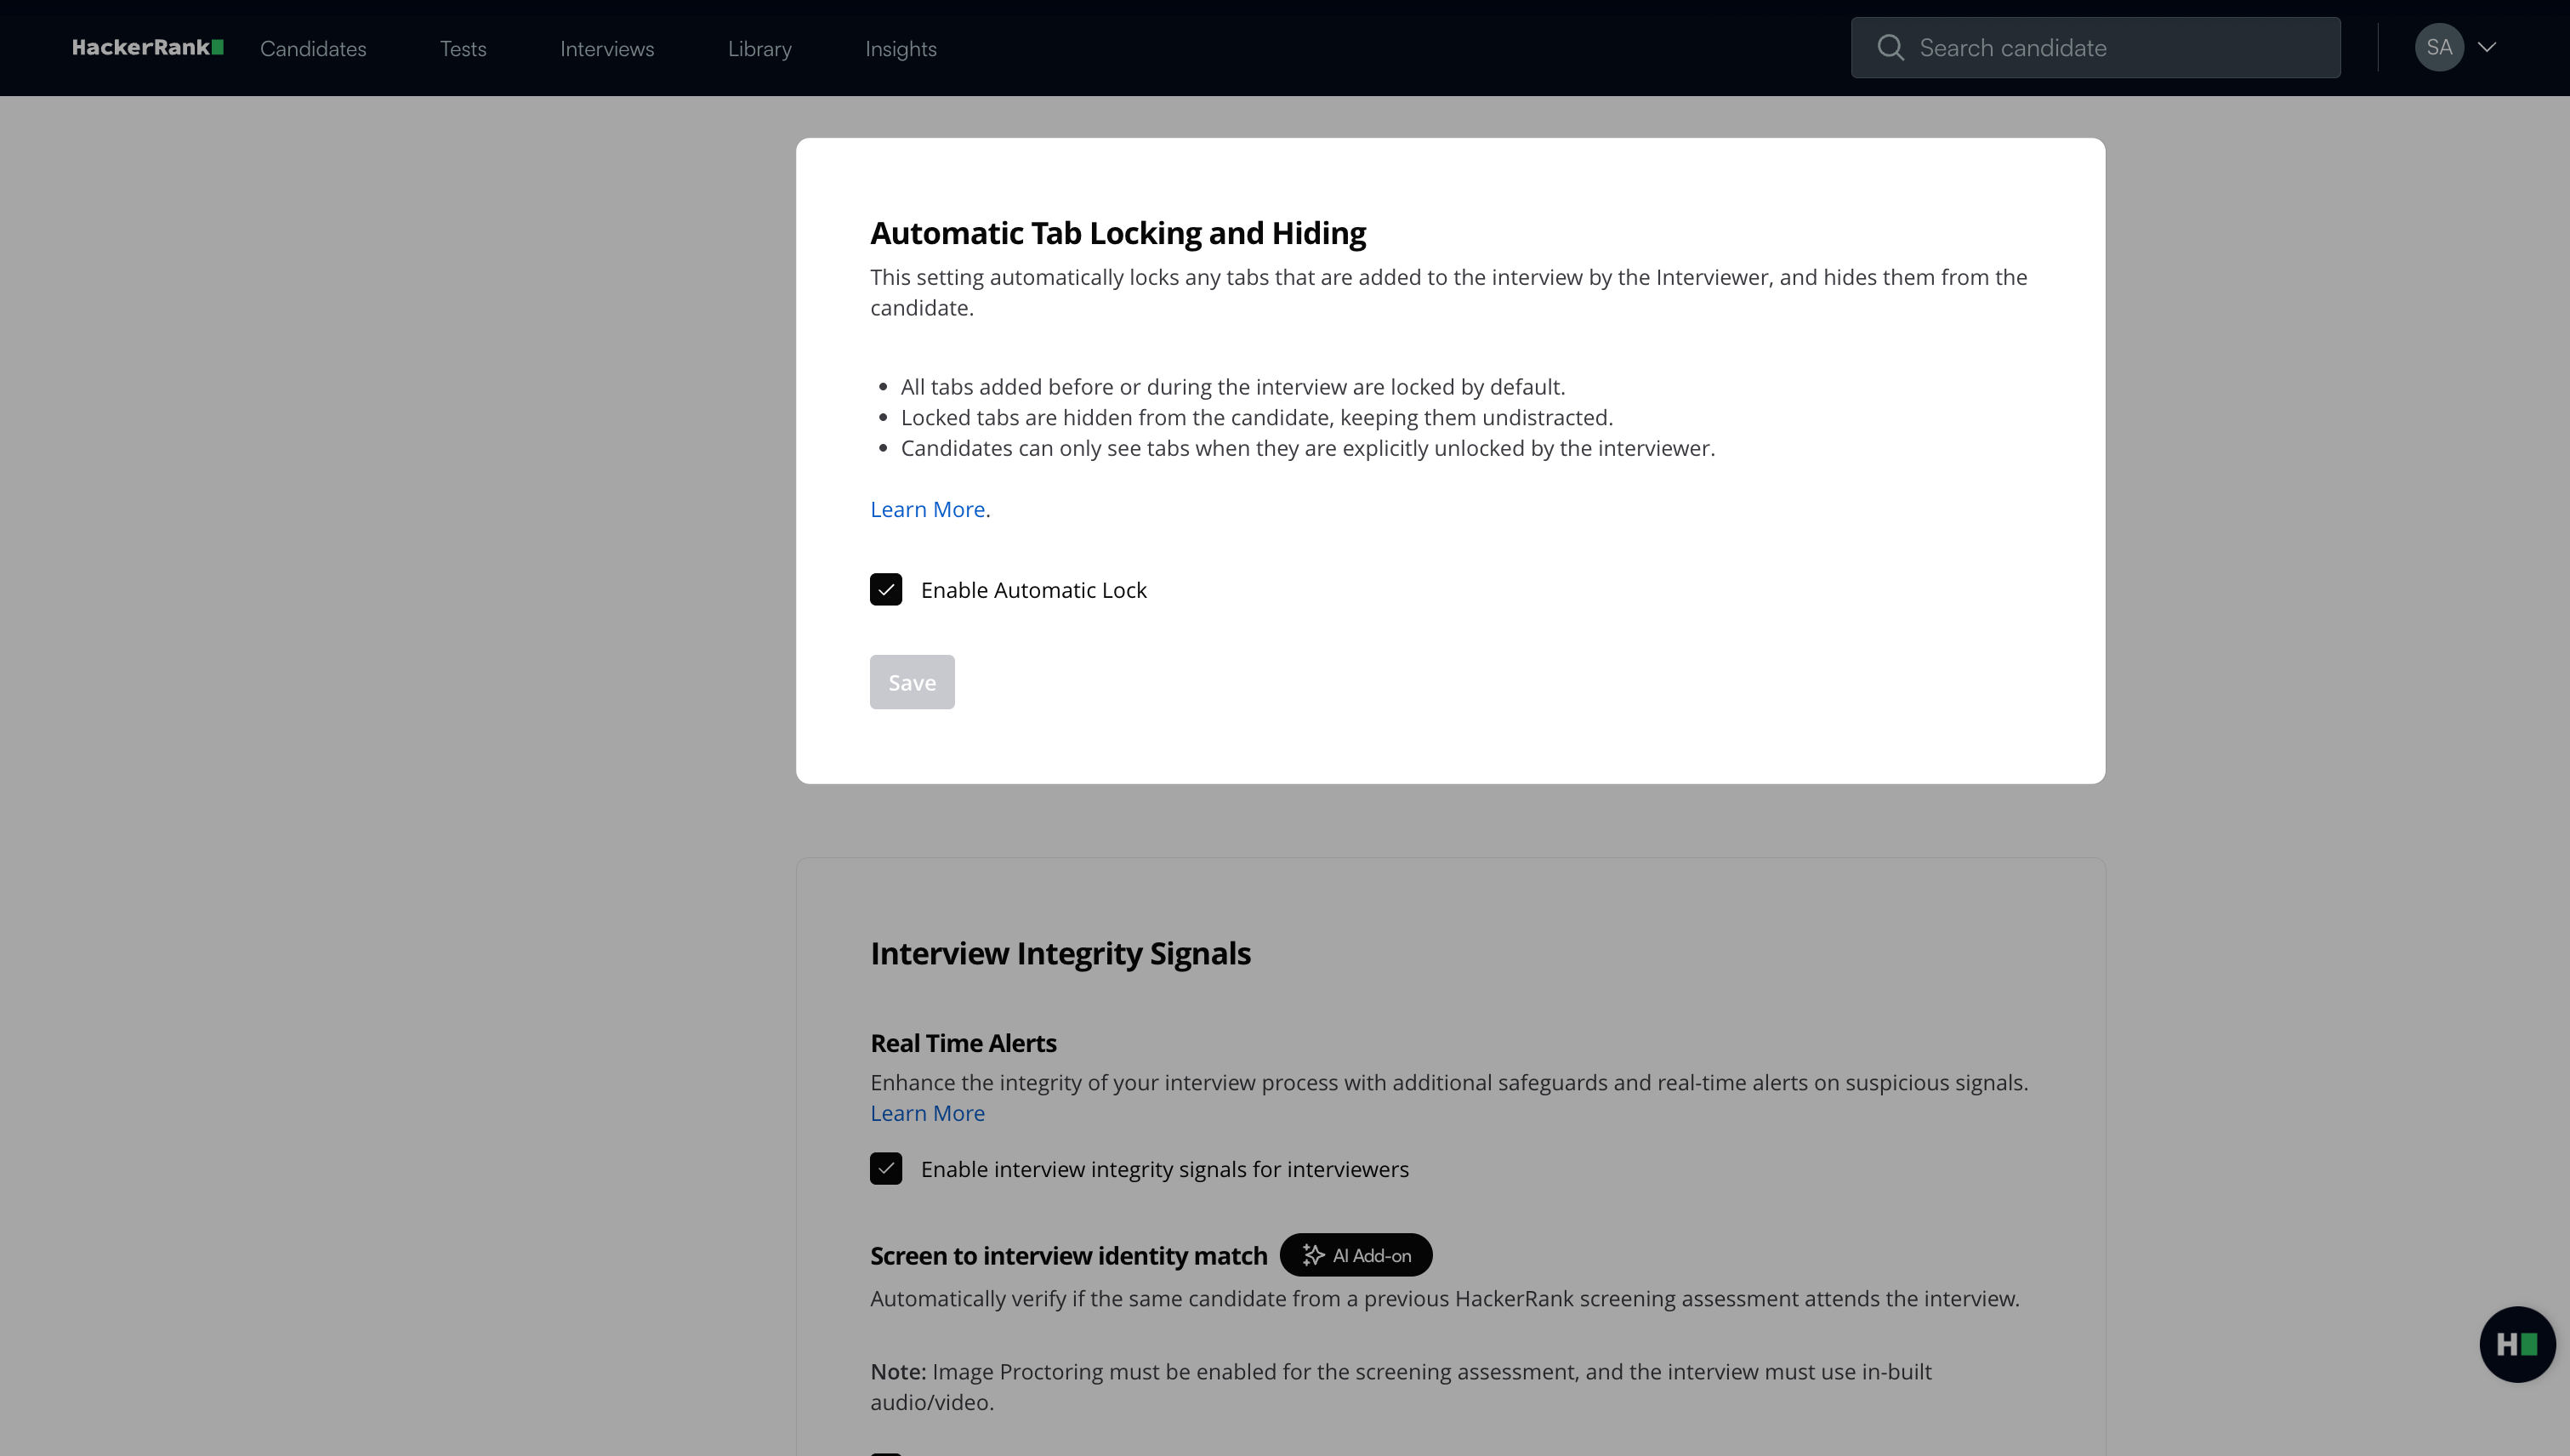
Task: Open Learn More link under Real Time Alerts
Action: [x=927, y=1114]
